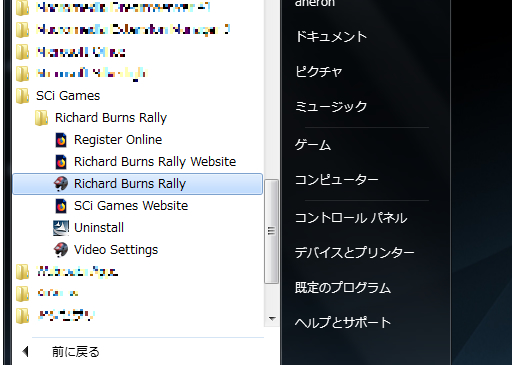Collapse the Richard Burns Rally folder label
The height and width of the screenshot is (365, 514).
click(111, 118)
